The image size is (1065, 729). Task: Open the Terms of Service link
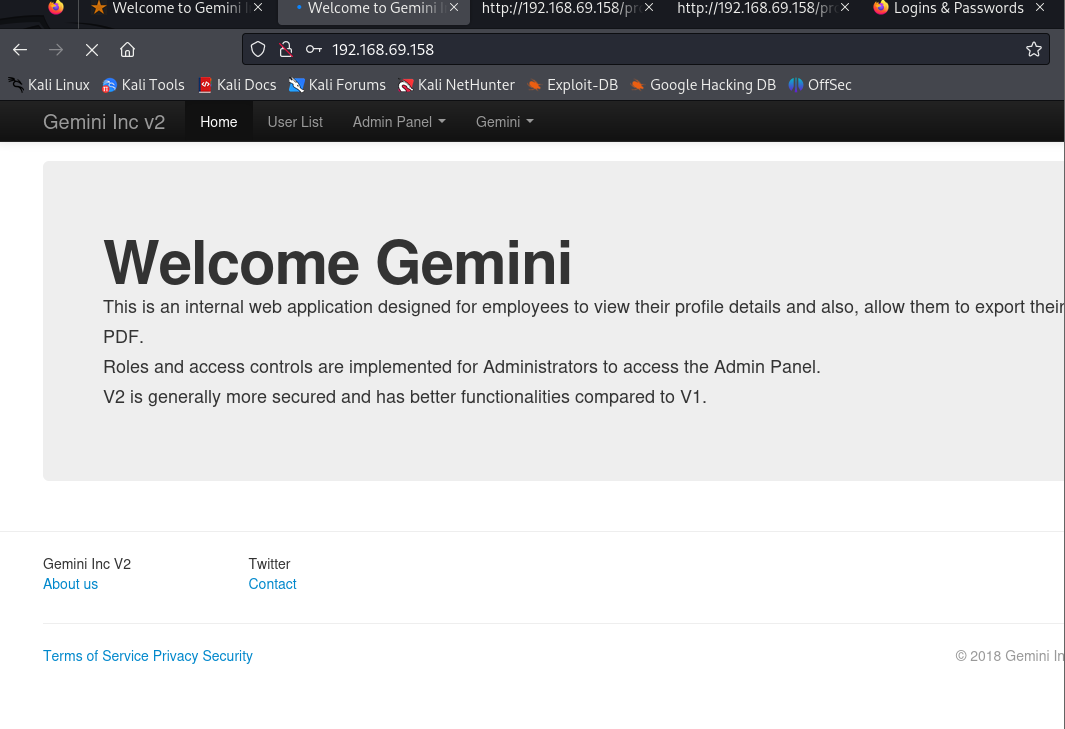point(96,656)
